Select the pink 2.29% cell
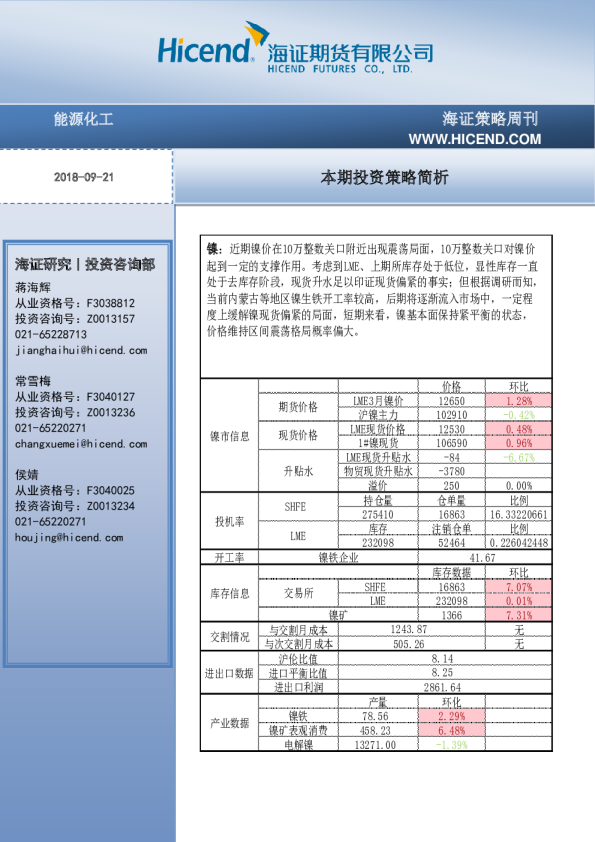The height and width of the screenshot is (842, 595). (452, 716)
